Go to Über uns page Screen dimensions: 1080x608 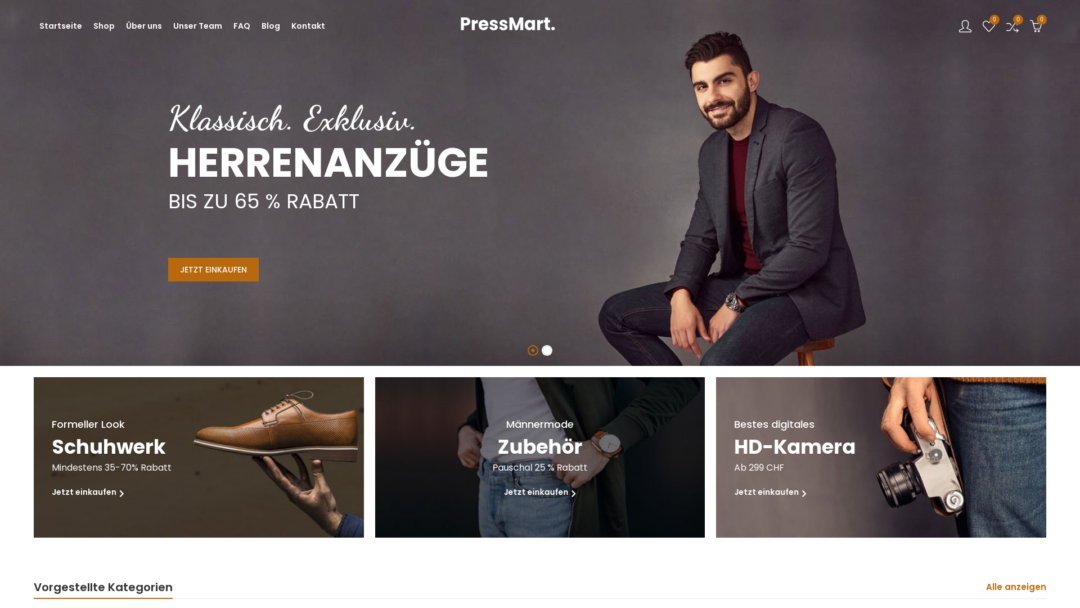pyautogui.click(x=143, y=26)
